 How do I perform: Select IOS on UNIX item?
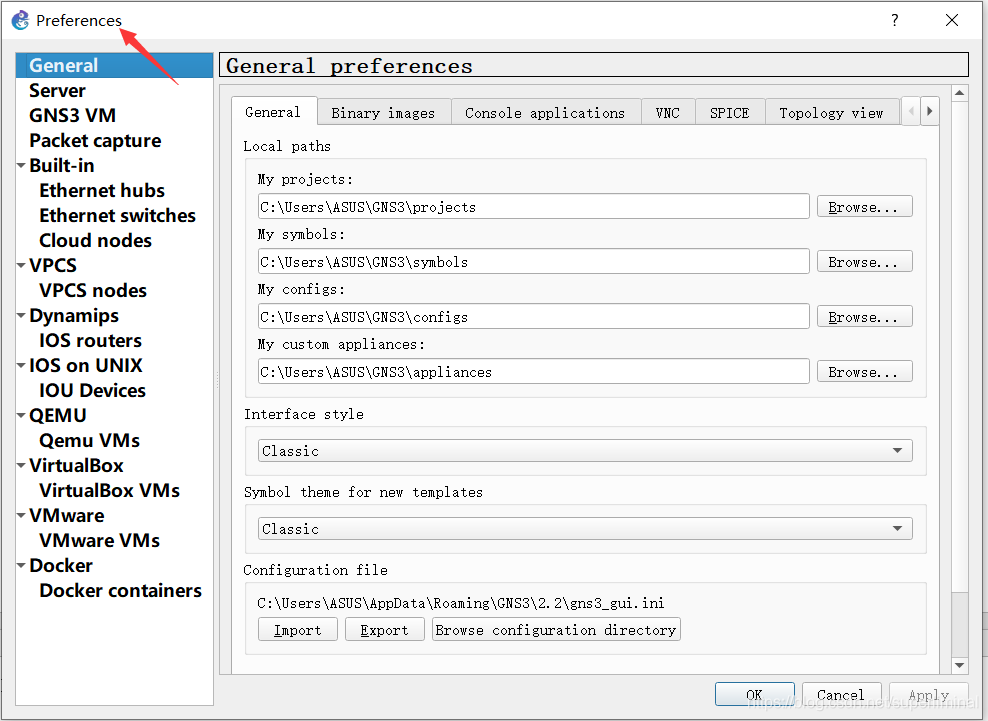pyautogui.click(x=86, y=366)
